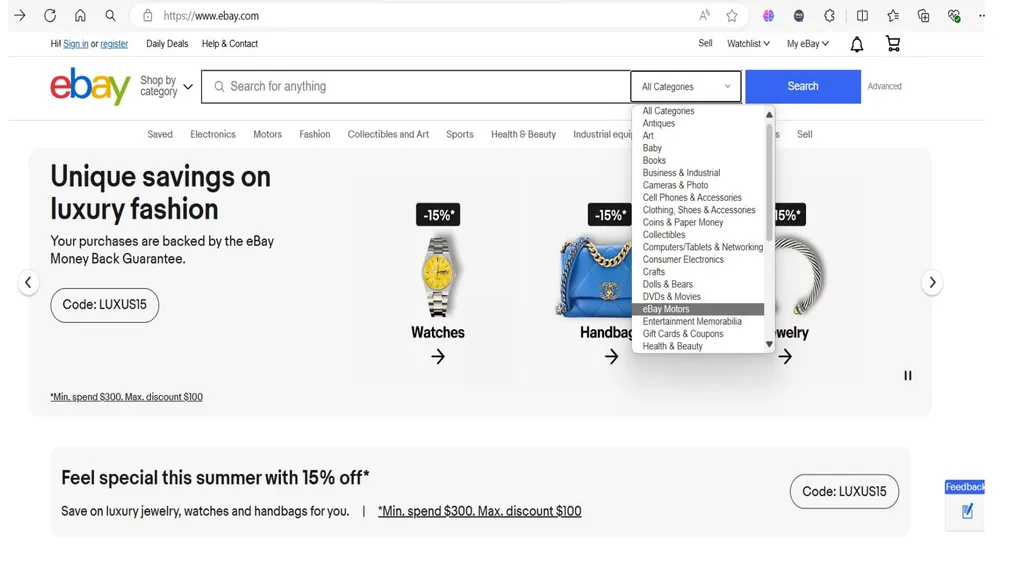Viewport: 1024px width, 575px height.
Task: Click the browser forward arrow
Action: click(20, 16)
